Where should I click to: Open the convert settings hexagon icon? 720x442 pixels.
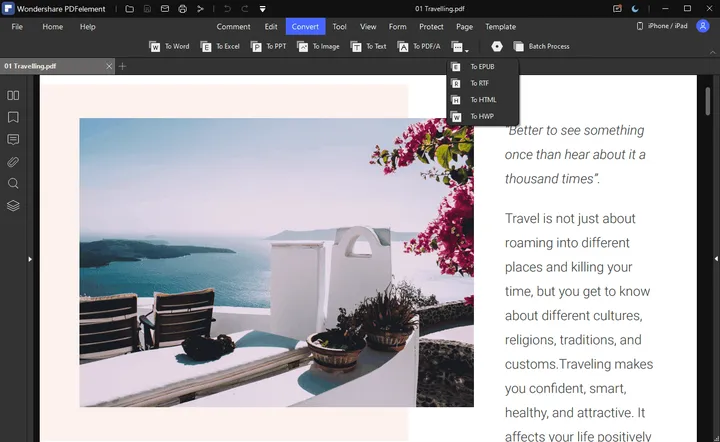[x=497, y=46]
